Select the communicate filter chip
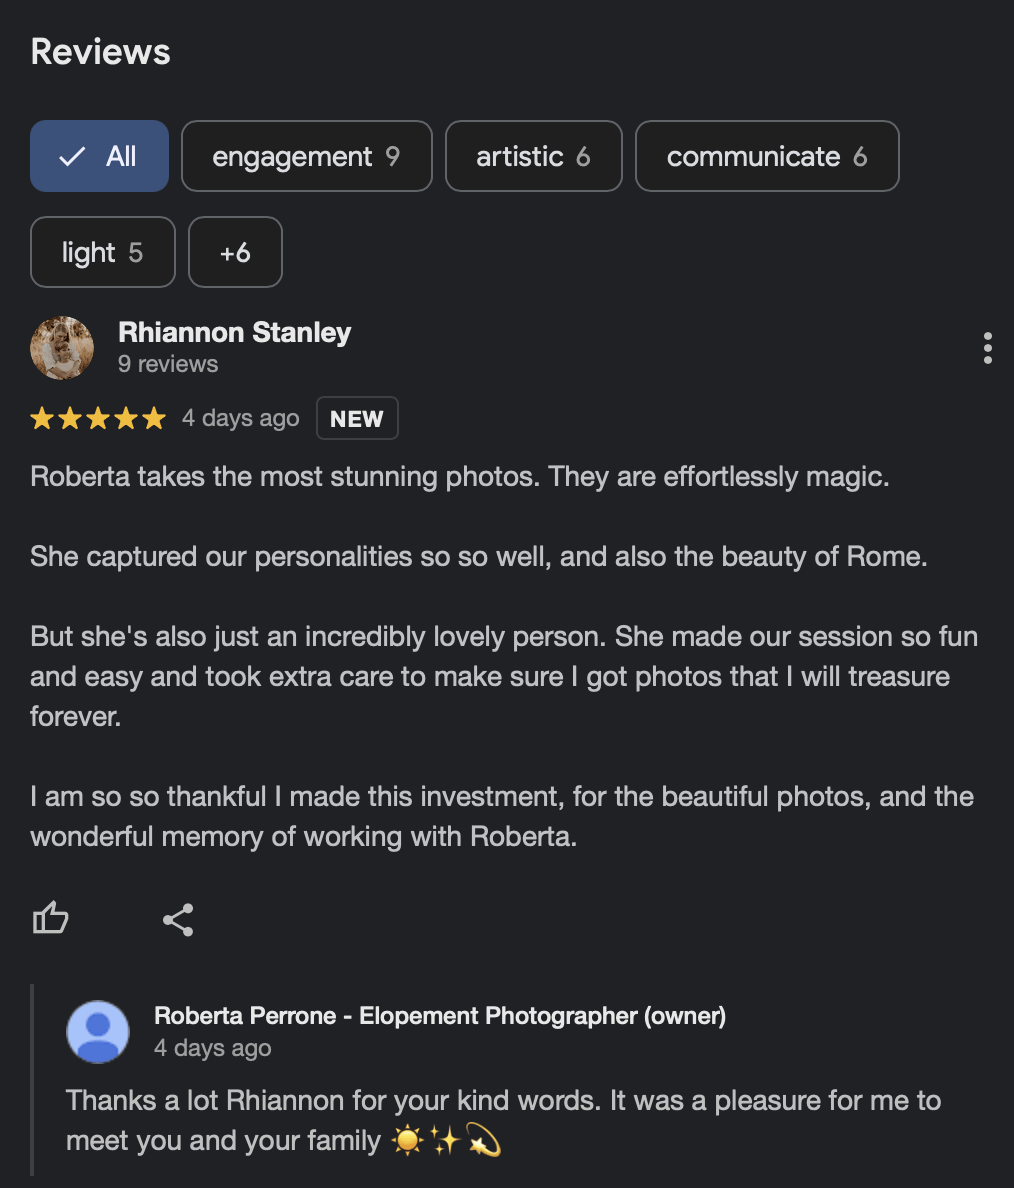Screen dimensions: 1014x1188 point(766,156)
